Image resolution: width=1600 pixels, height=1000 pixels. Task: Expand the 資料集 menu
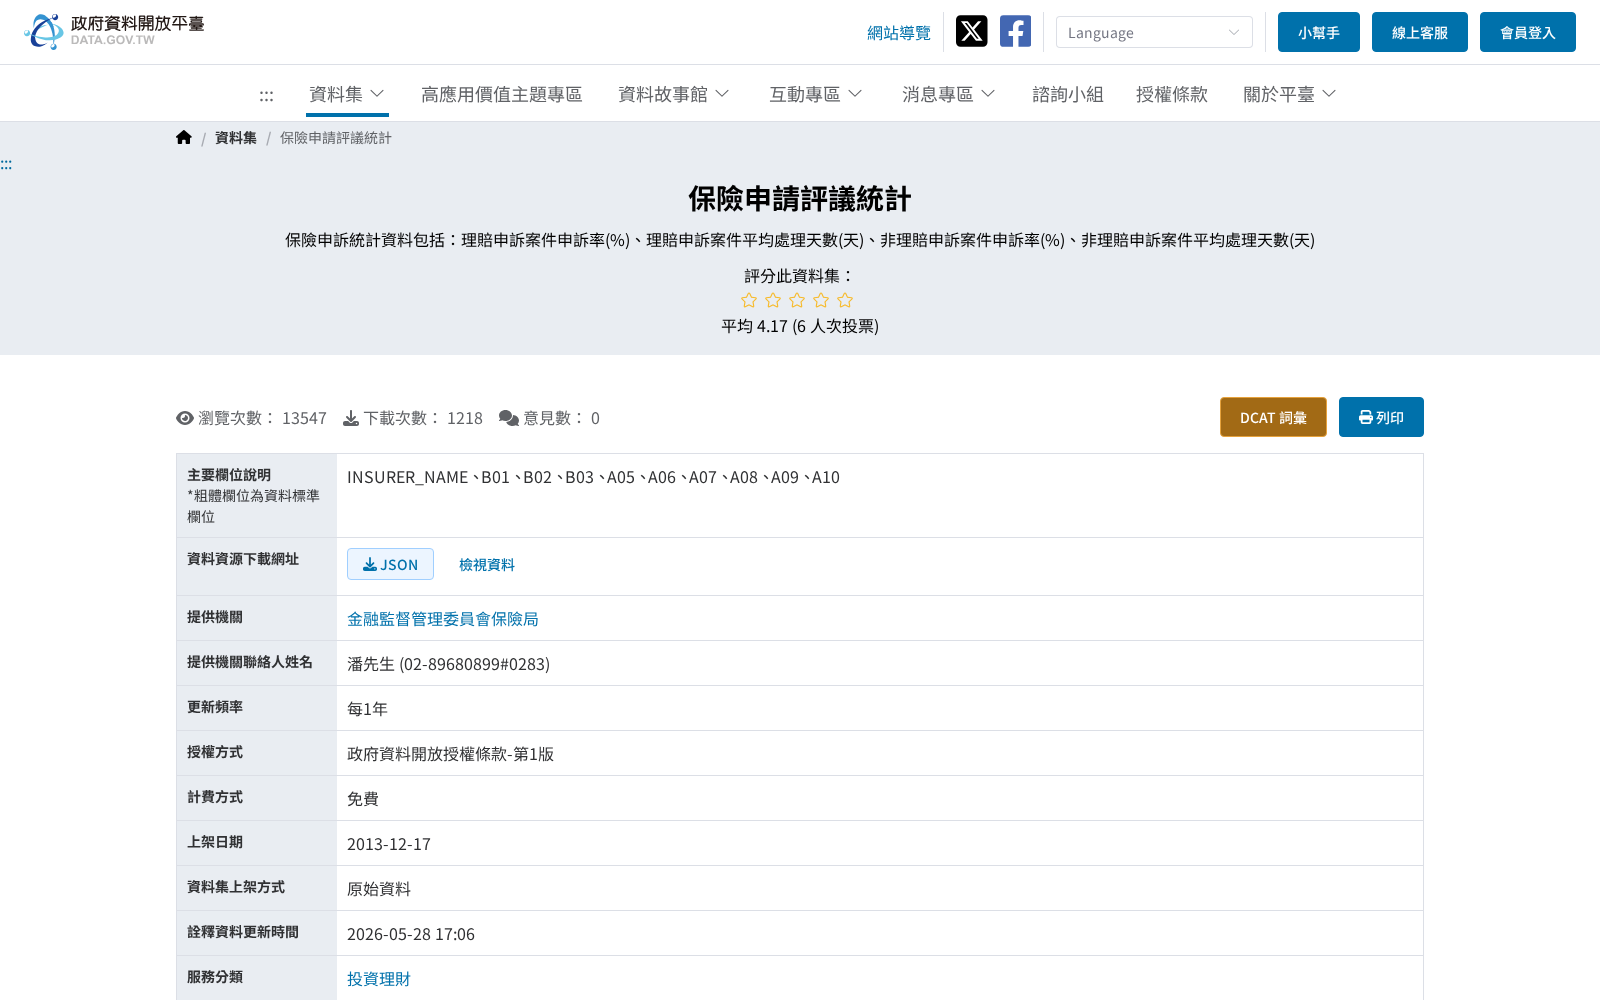pyautogui.click(x=347, y=94)
